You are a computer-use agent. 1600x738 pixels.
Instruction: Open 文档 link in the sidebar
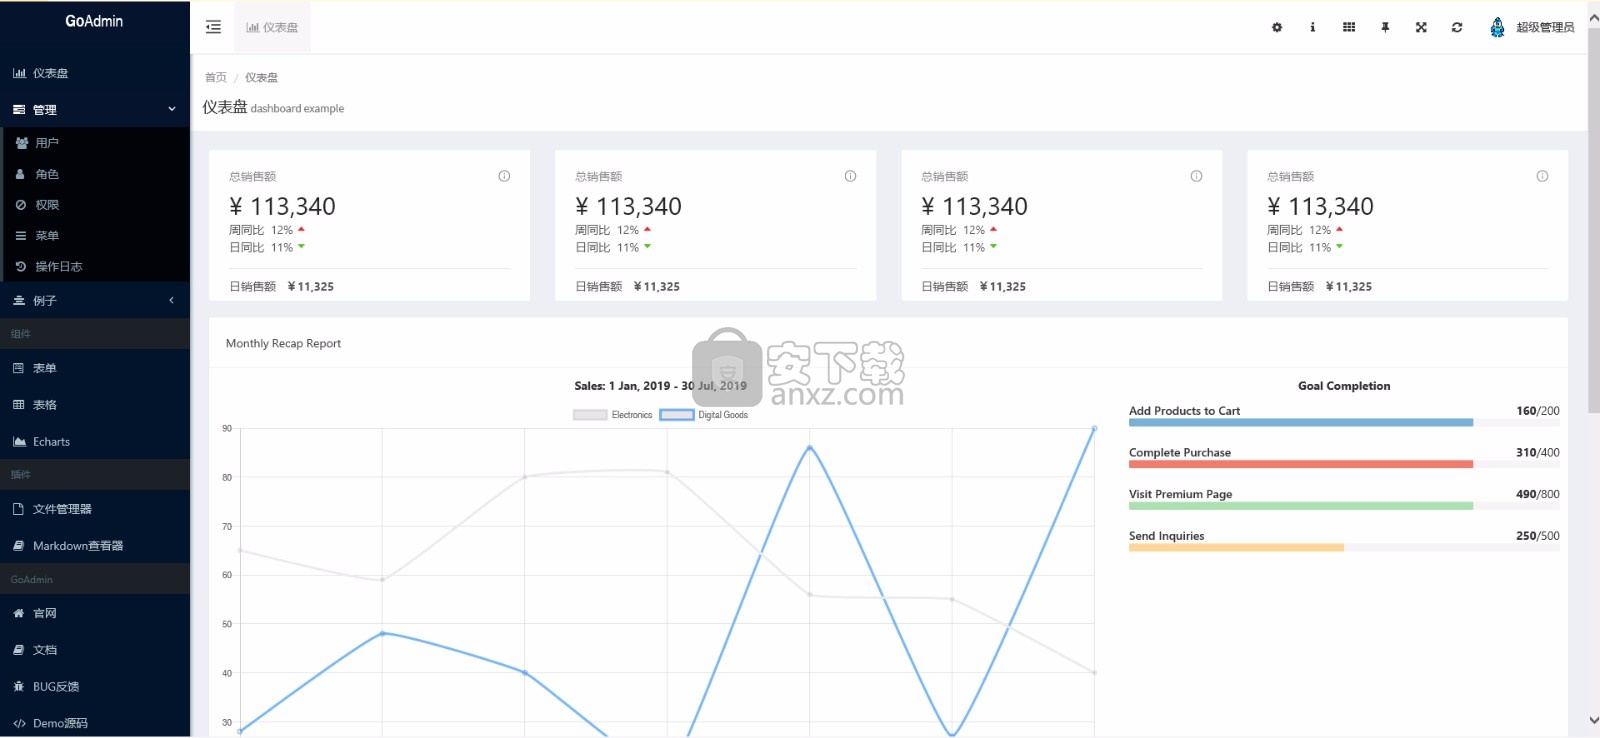tap(95, 650)
